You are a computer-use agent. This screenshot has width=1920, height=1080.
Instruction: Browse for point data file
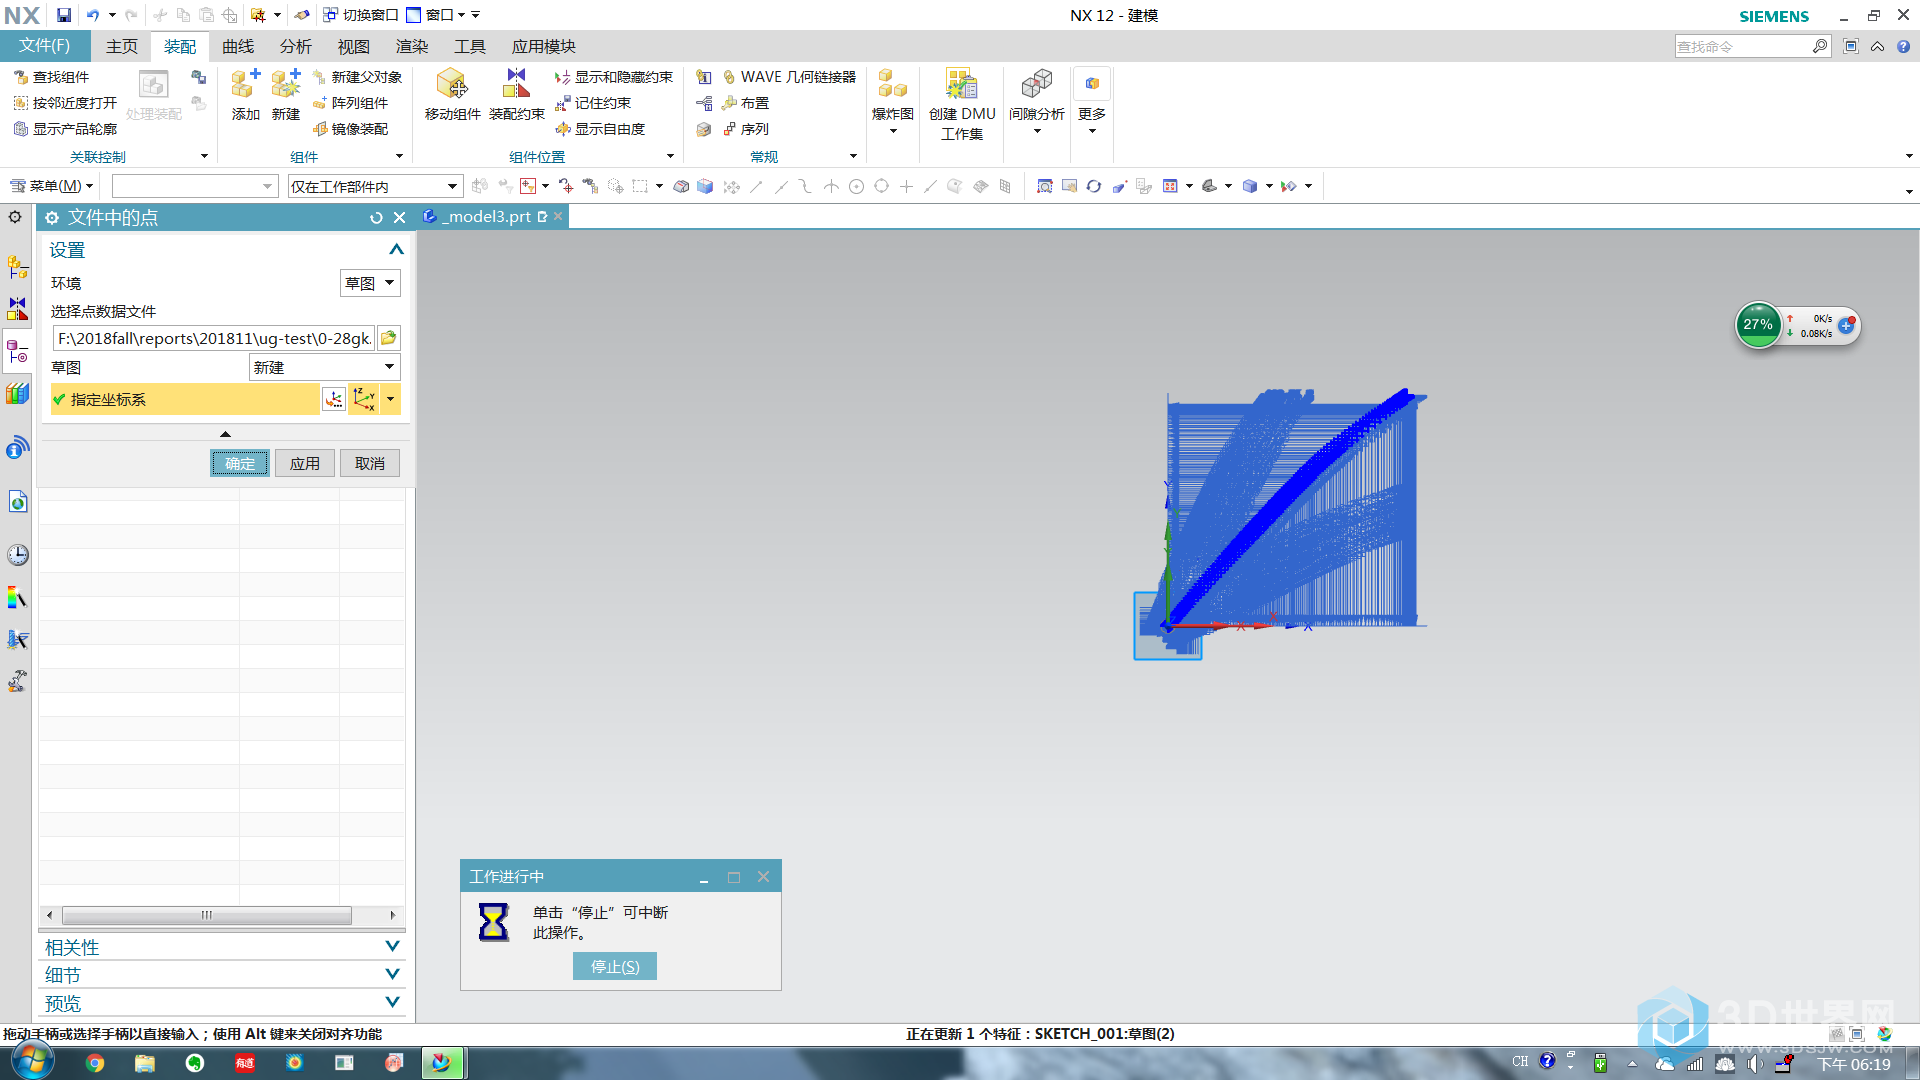click(x=389, y=338)
